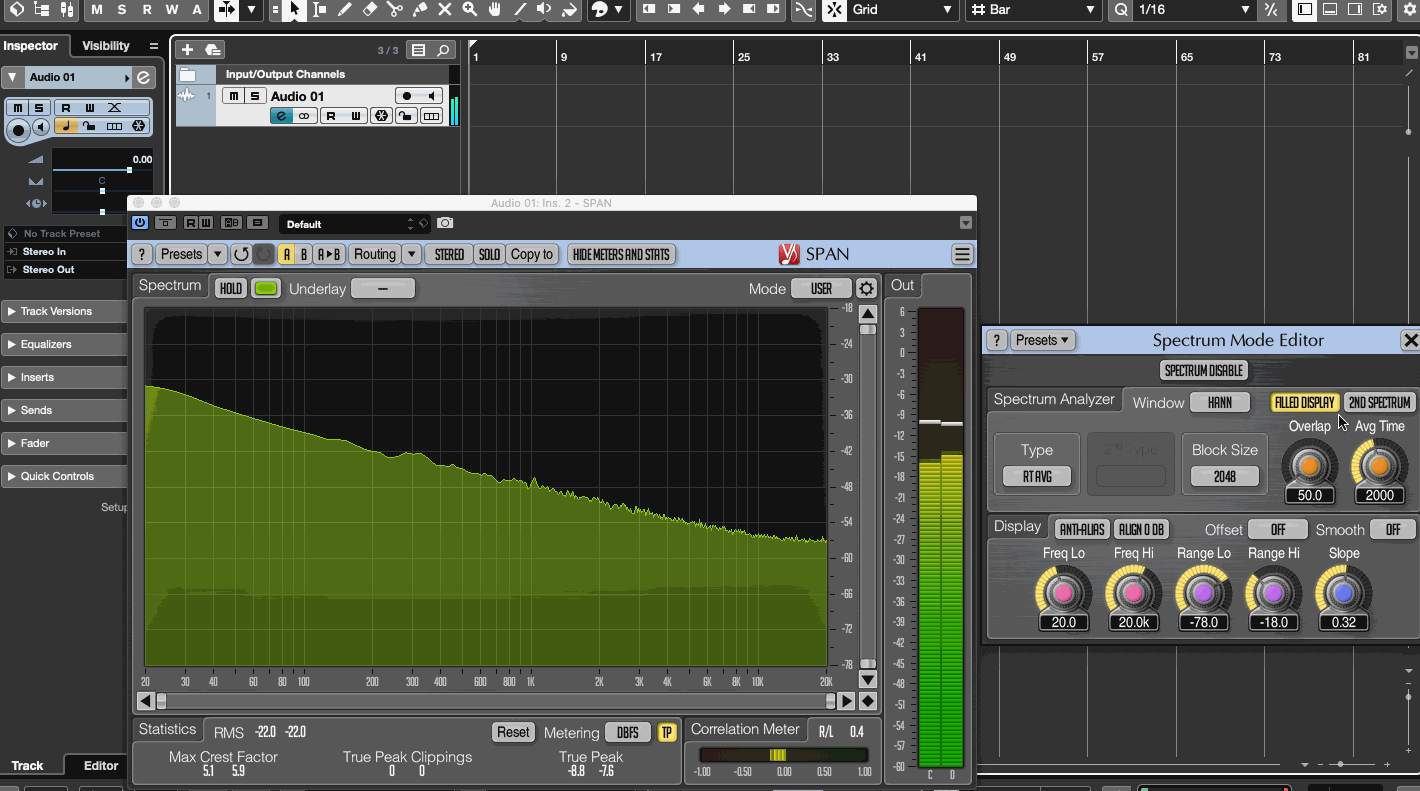The image size is (1420, 791).
Task: Mute the Audio 01 track in track list
Action: (x=233, y=96)
